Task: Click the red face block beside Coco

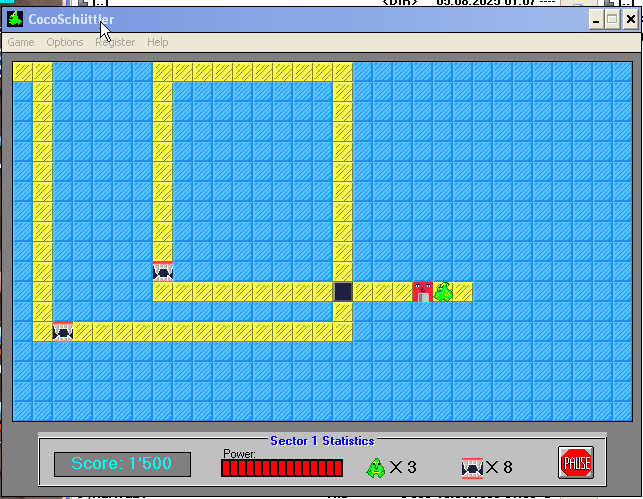Action: pos(423,292)
